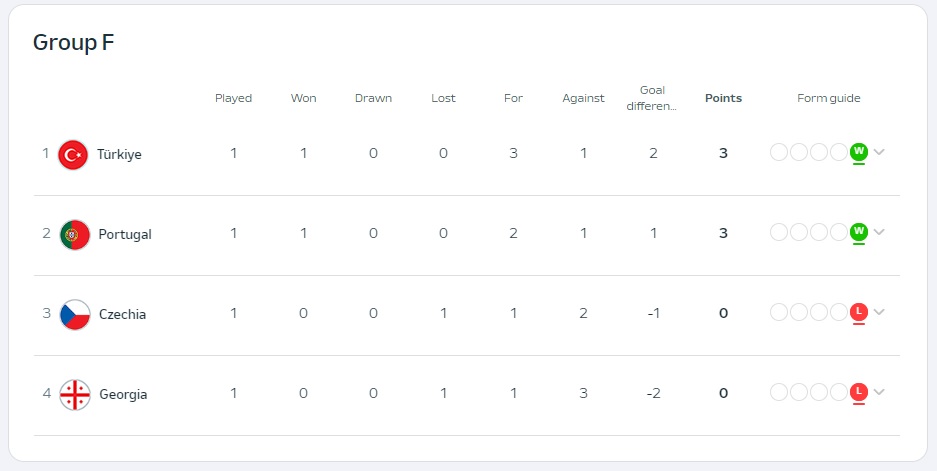Open the Czechia team link
The width and height of the screenshot is (937, 471).
[x=123, y=315]
